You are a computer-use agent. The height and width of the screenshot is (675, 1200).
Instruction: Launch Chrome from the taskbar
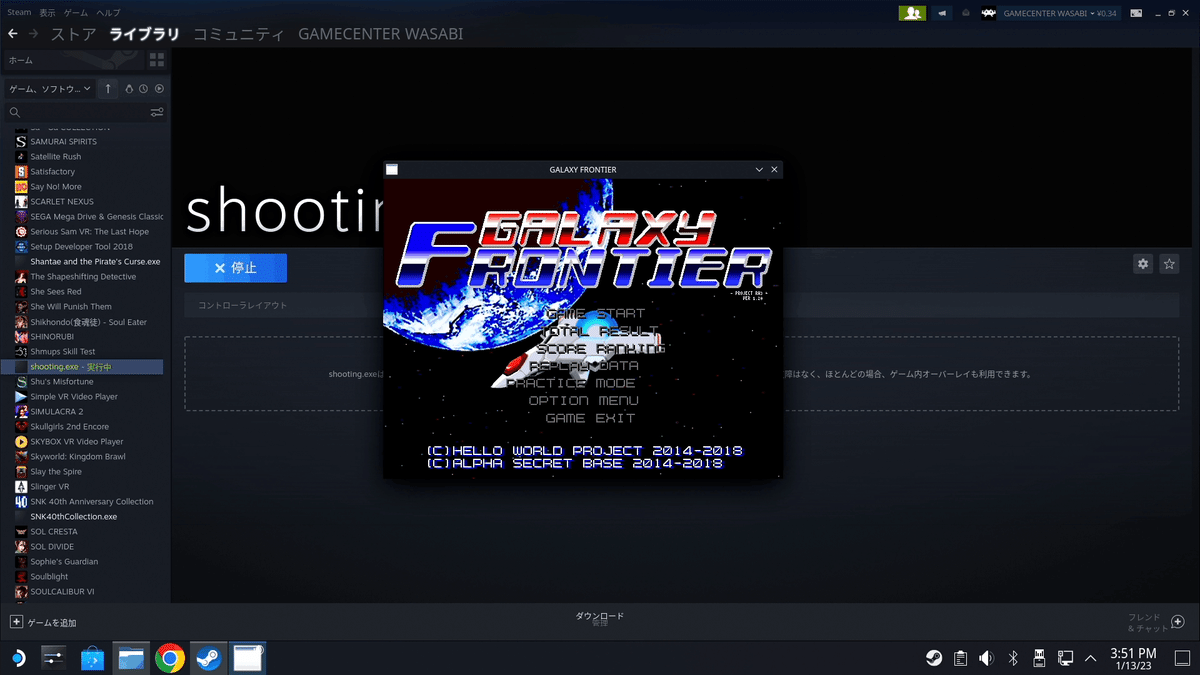click(x=170, y=657)
